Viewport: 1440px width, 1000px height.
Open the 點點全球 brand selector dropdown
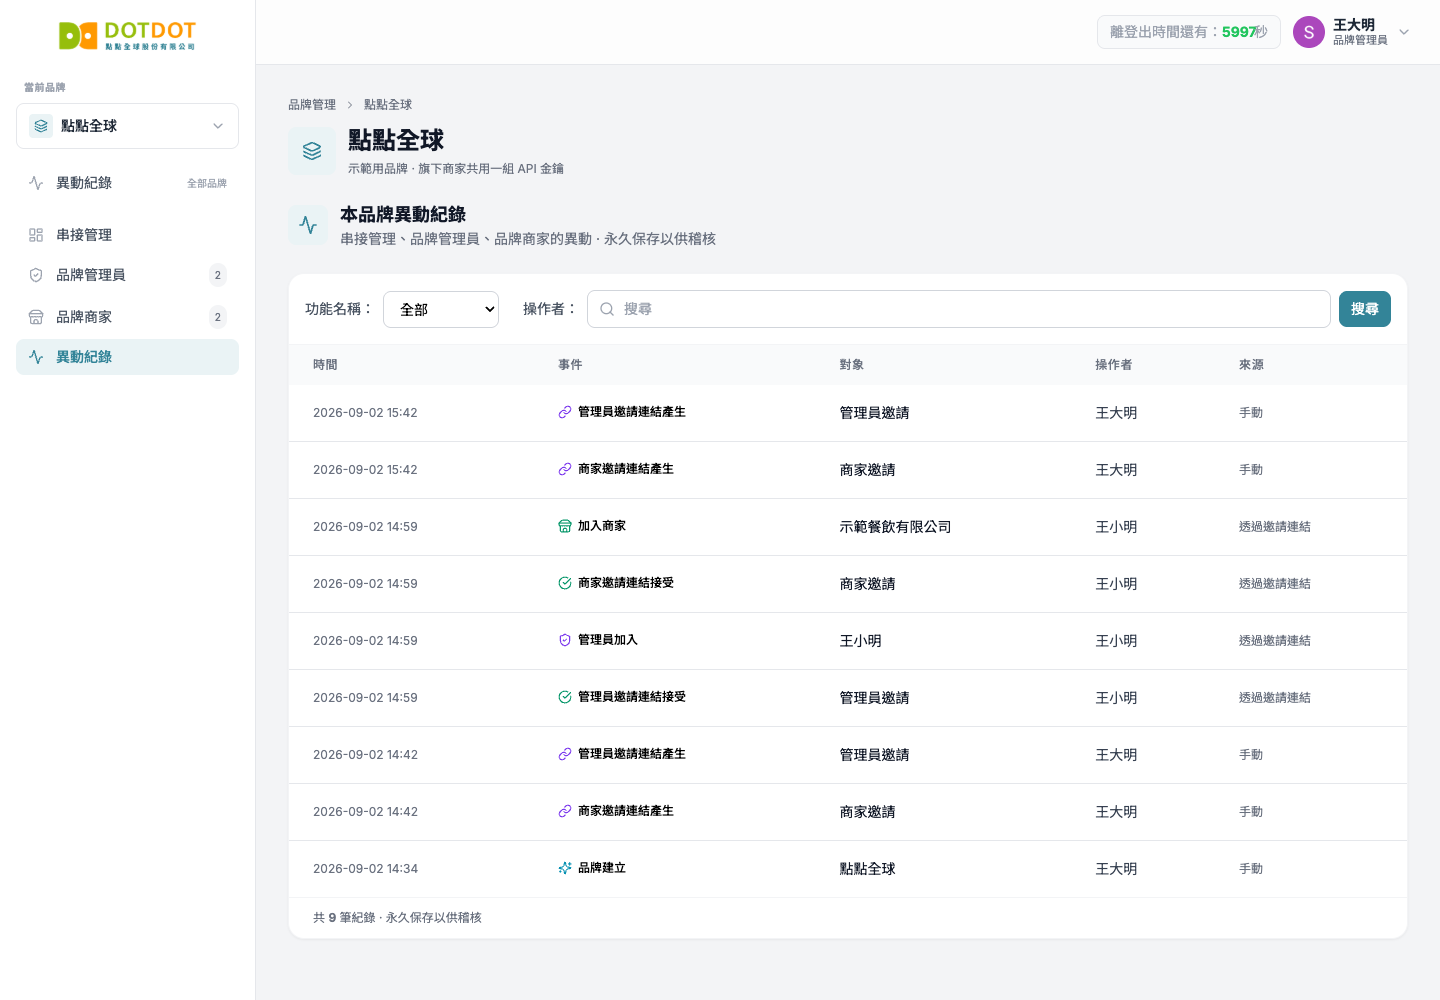click(127, 126)
